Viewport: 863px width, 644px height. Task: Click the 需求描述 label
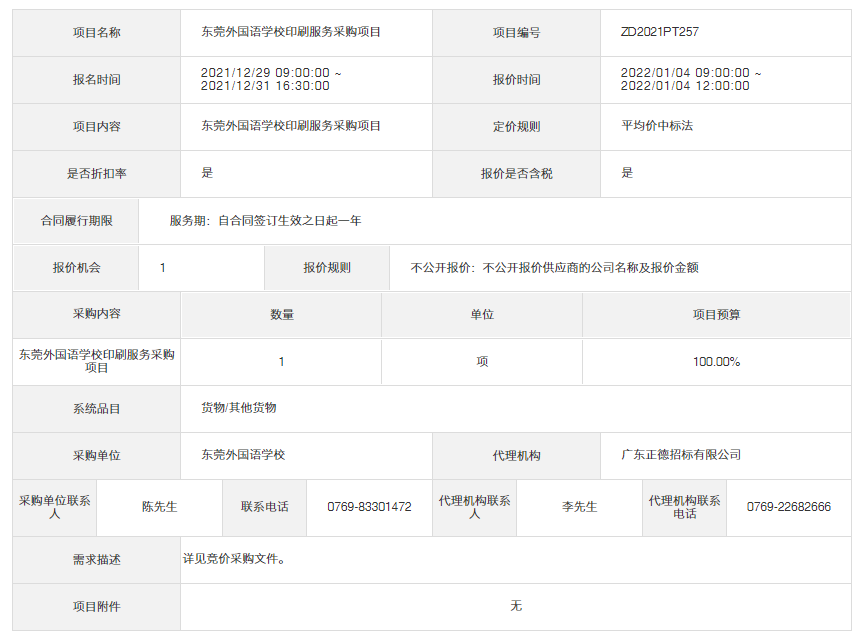point(96,560)
